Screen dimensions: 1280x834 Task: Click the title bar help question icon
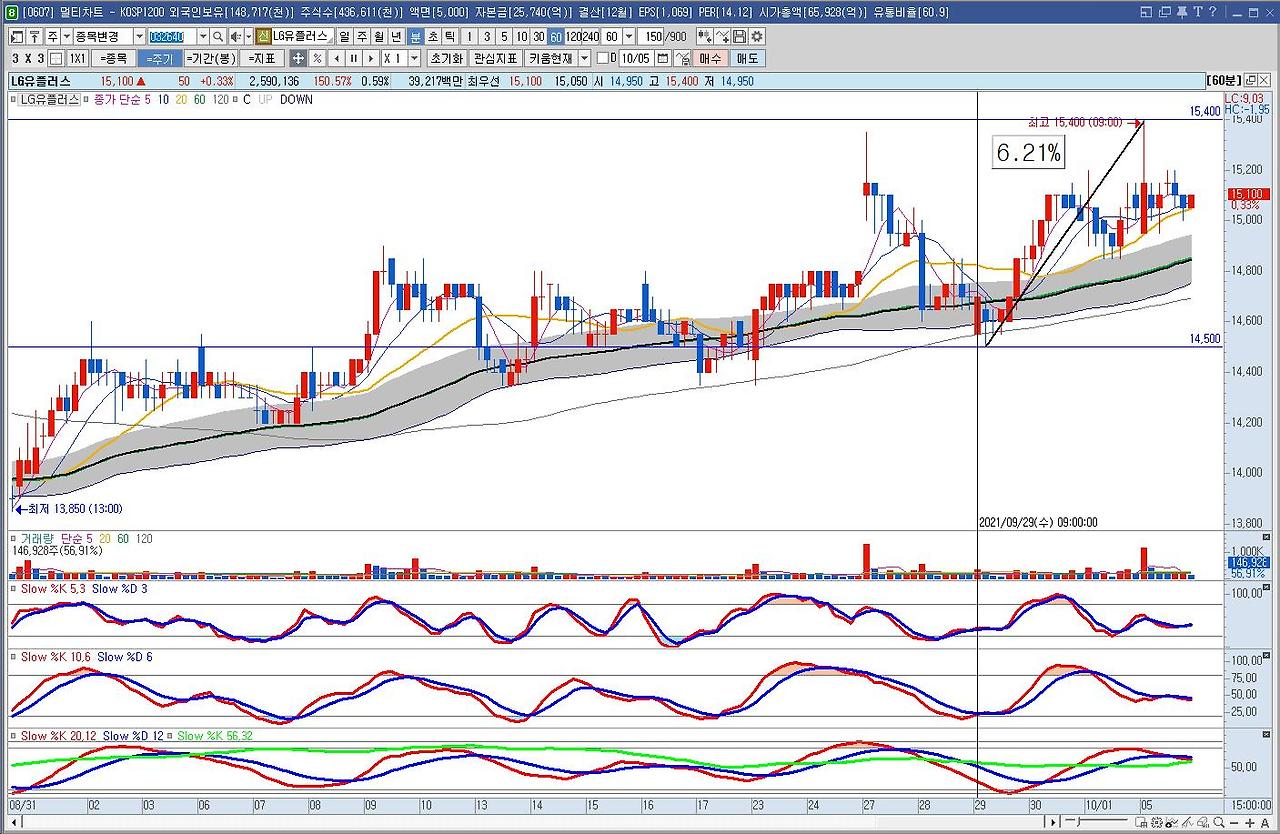(x=1212, y=12)
